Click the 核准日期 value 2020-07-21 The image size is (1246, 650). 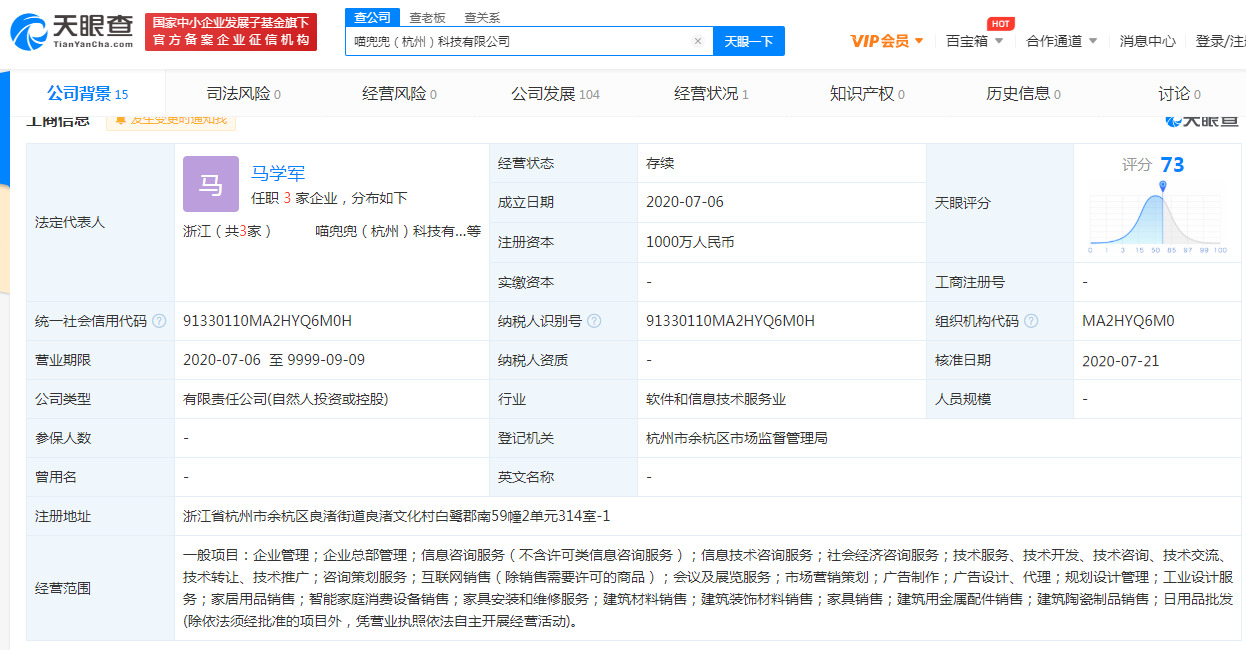coord(1121,360)
